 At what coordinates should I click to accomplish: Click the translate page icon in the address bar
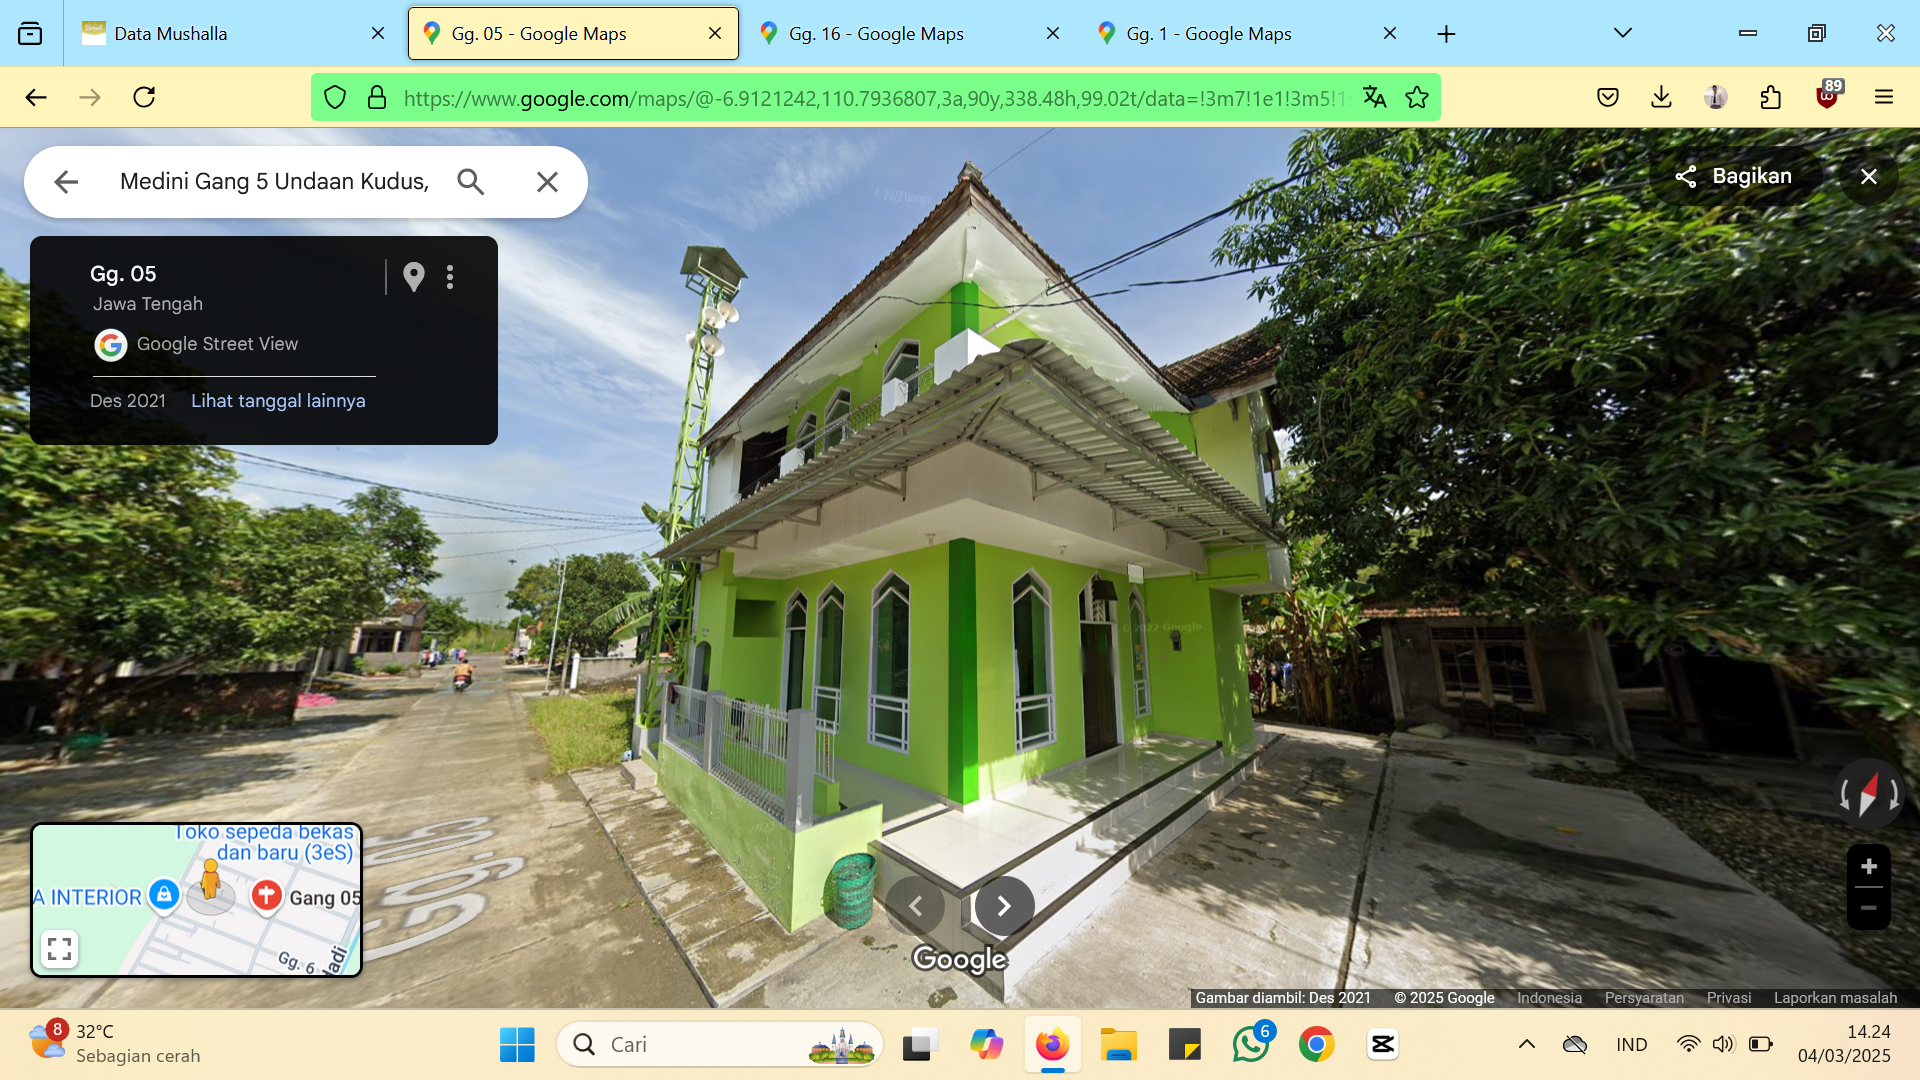click(1375, 98)
